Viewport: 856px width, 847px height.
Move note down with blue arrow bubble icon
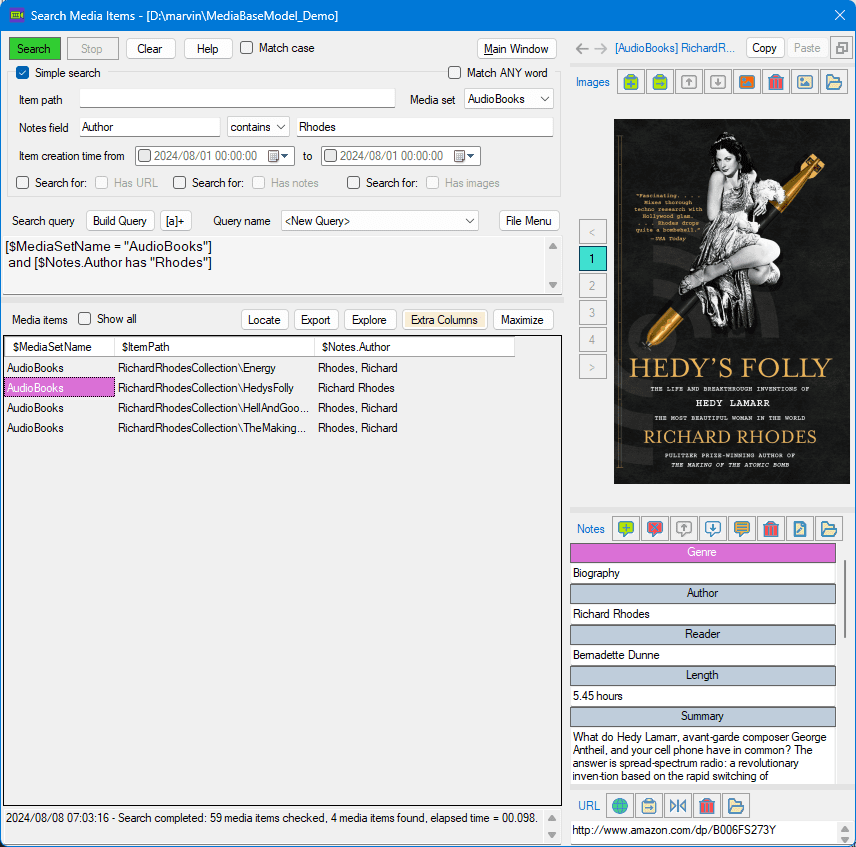pyautogui.click(x=712, y=528)
